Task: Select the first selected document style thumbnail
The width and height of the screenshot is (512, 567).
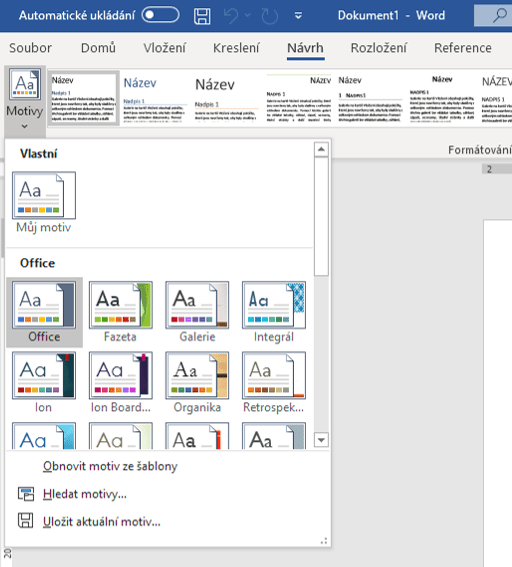Action: [x=83, y=98]
